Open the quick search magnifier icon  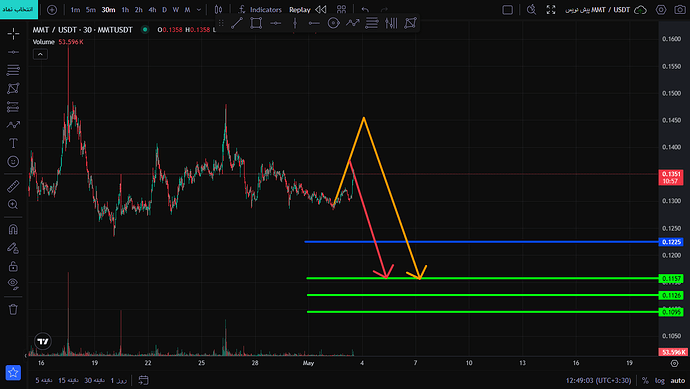coord(532,10)
